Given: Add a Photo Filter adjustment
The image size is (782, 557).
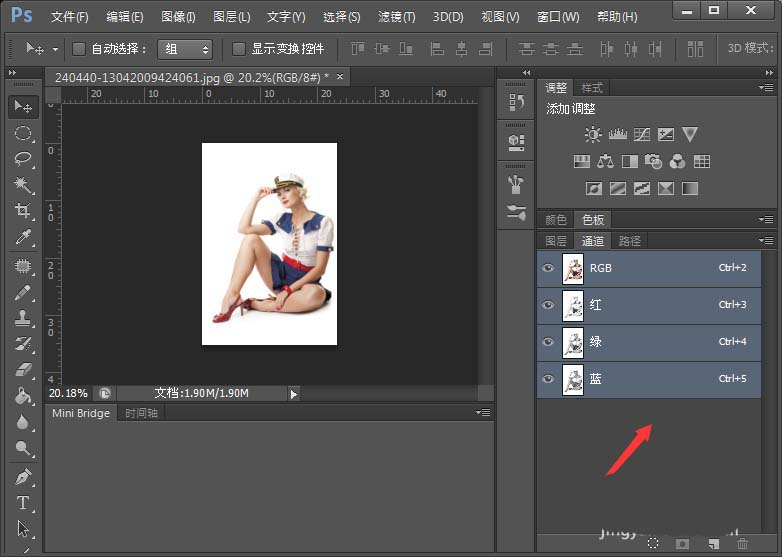Looking at the screenshot, I should (653, 161).
